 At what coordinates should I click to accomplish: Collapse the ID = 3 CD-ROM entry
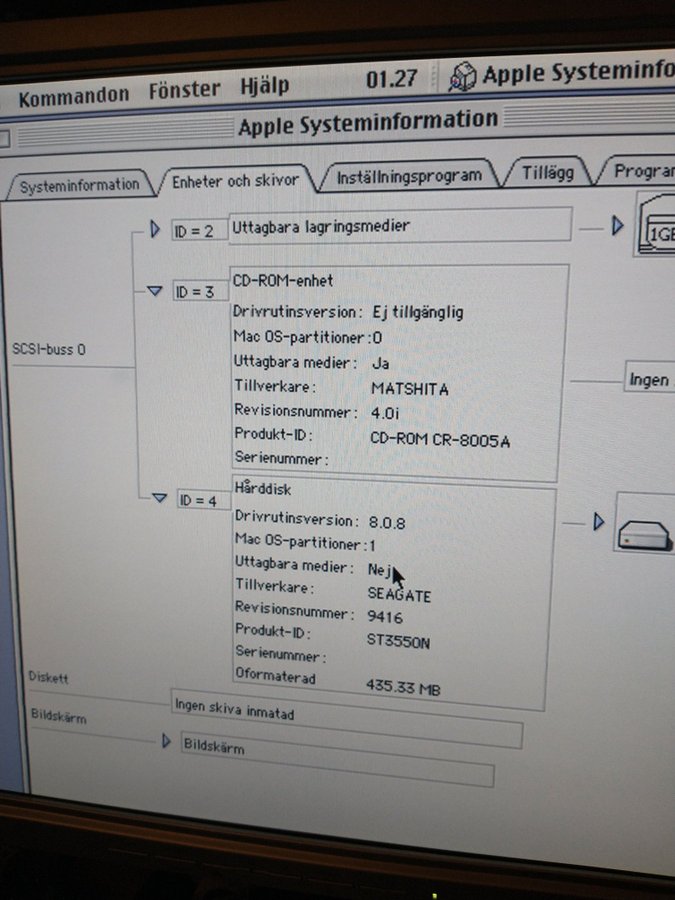pyautogui.click(x=154, y=291)
